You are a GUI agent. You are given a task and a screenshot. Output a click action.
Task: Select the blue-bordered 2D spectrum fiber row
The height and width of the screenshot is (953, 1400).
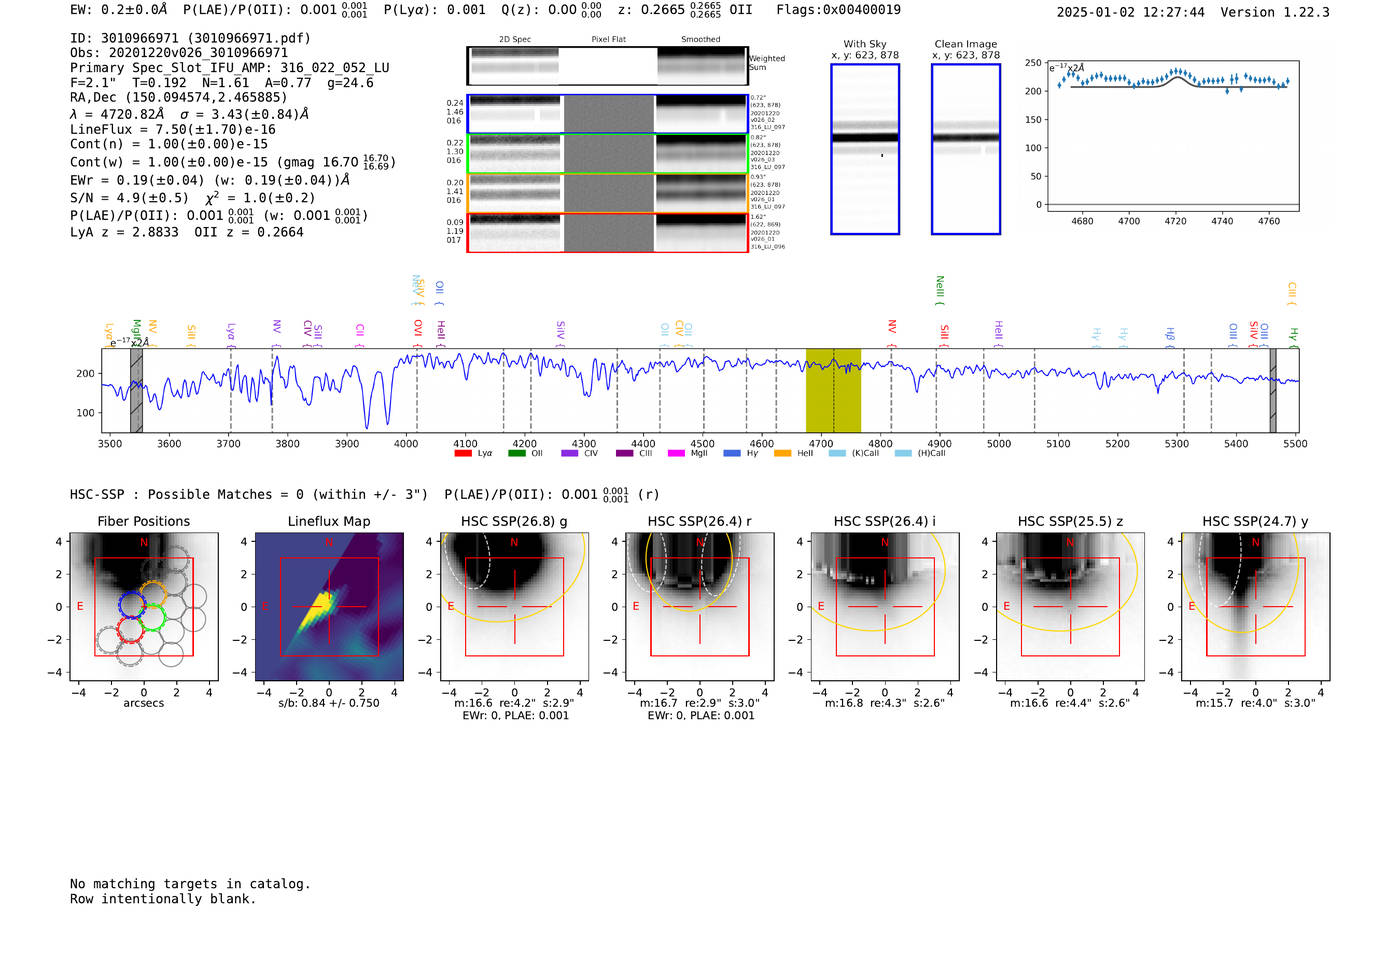tap(607, 114)
